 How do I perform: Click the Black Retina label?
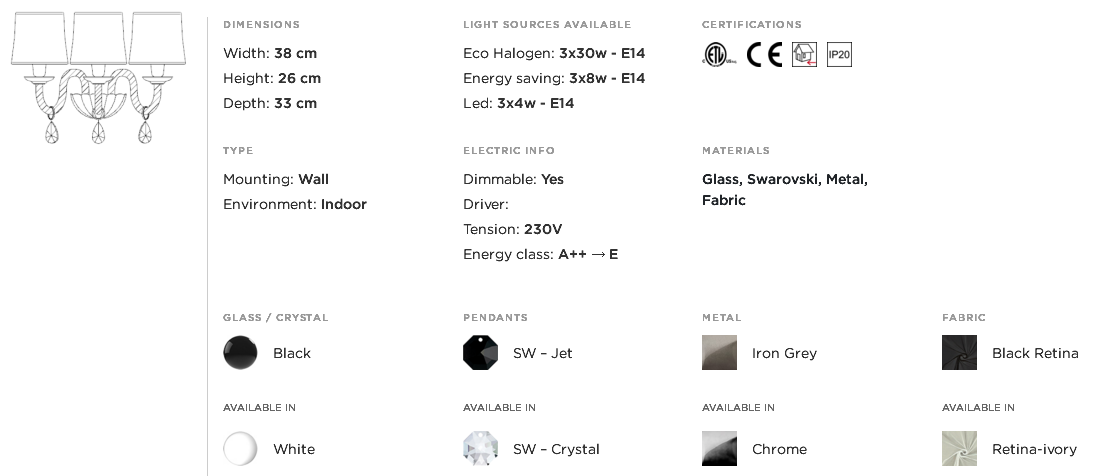point(1035,353)
